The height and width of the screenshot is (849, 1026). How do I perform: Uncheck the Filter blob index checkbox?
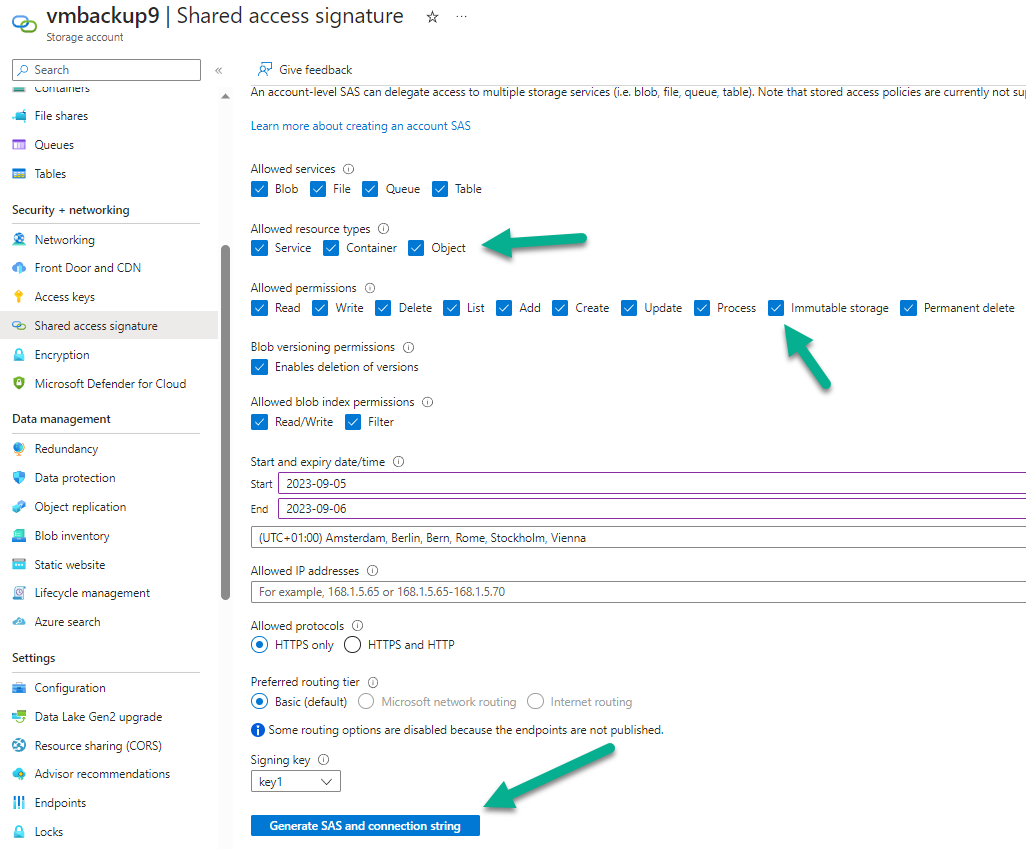coord(353,422)
